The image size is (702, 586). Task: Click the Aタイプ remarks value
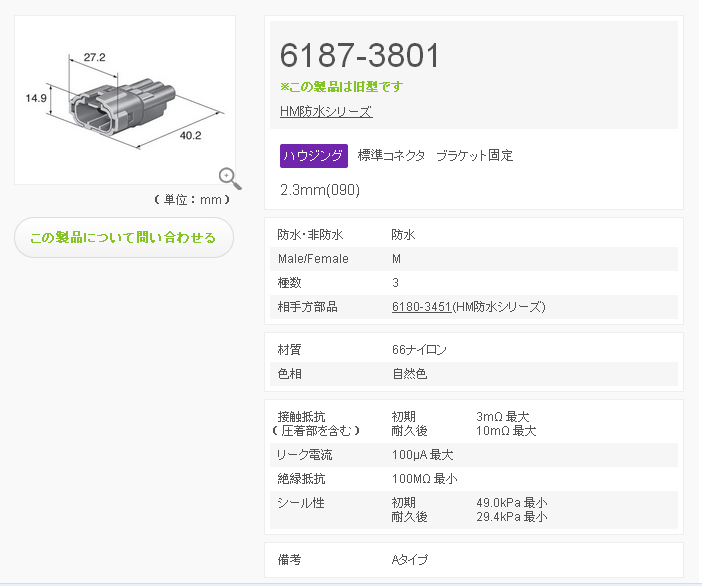pos(409,560)
